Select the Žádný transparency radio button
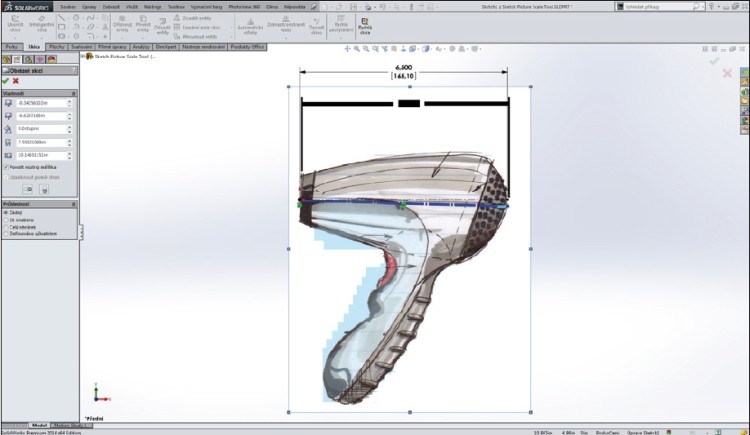This screenshot has width=750, height=435. coord(6,212)
